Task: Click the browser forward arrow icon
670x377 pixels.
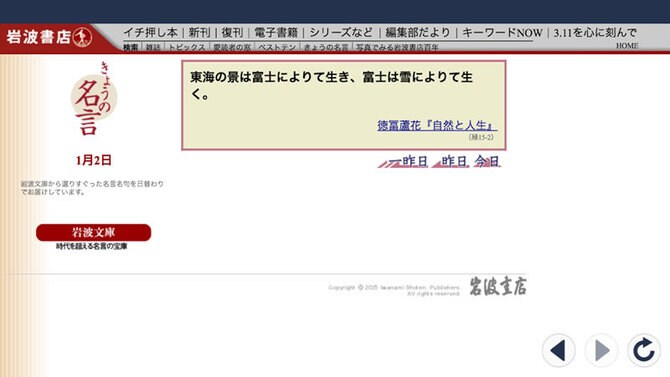Action: 601,350
